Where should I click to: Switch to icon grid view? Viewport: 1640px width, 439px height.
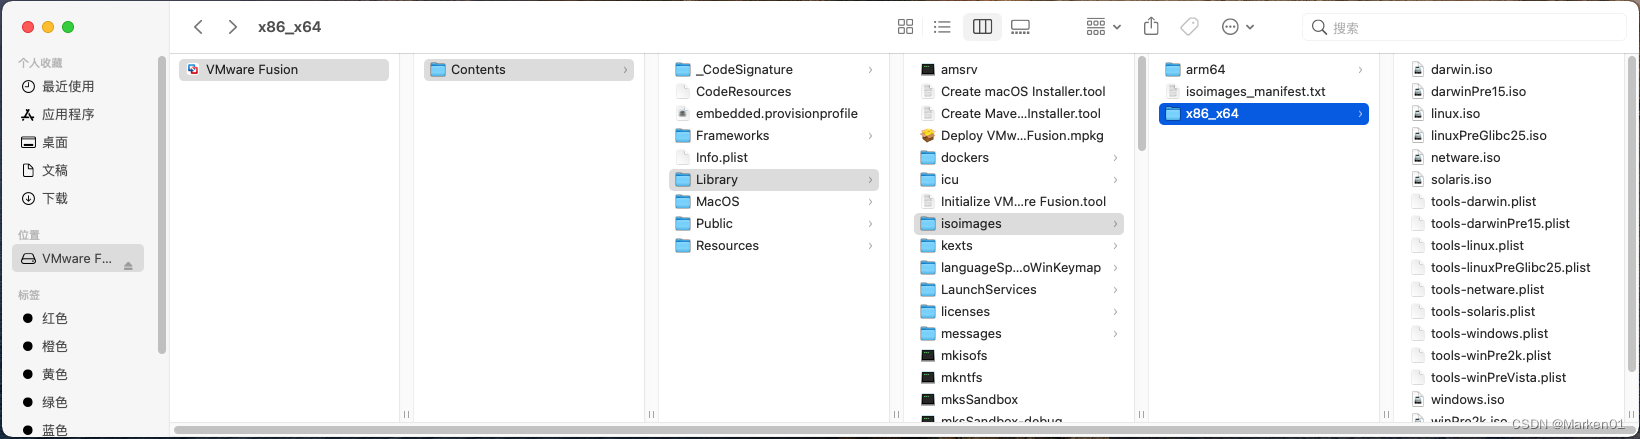(905, 27)
